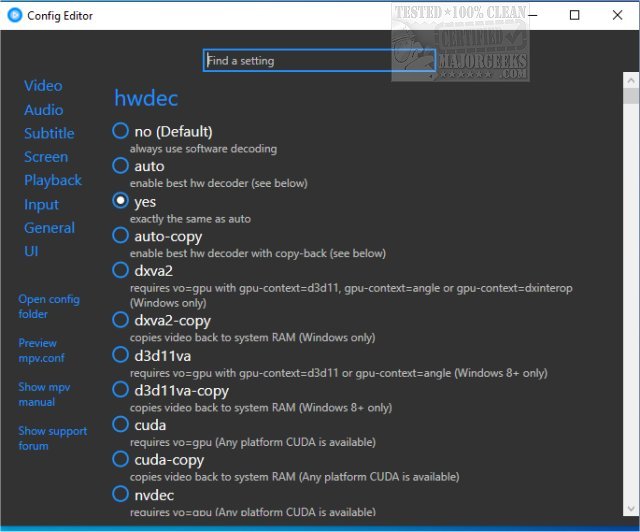Click 'requires vo=gpu (Any platform CUDA is available)' under cuda
The height and width of the screenshot is (532, 640).
253,442
